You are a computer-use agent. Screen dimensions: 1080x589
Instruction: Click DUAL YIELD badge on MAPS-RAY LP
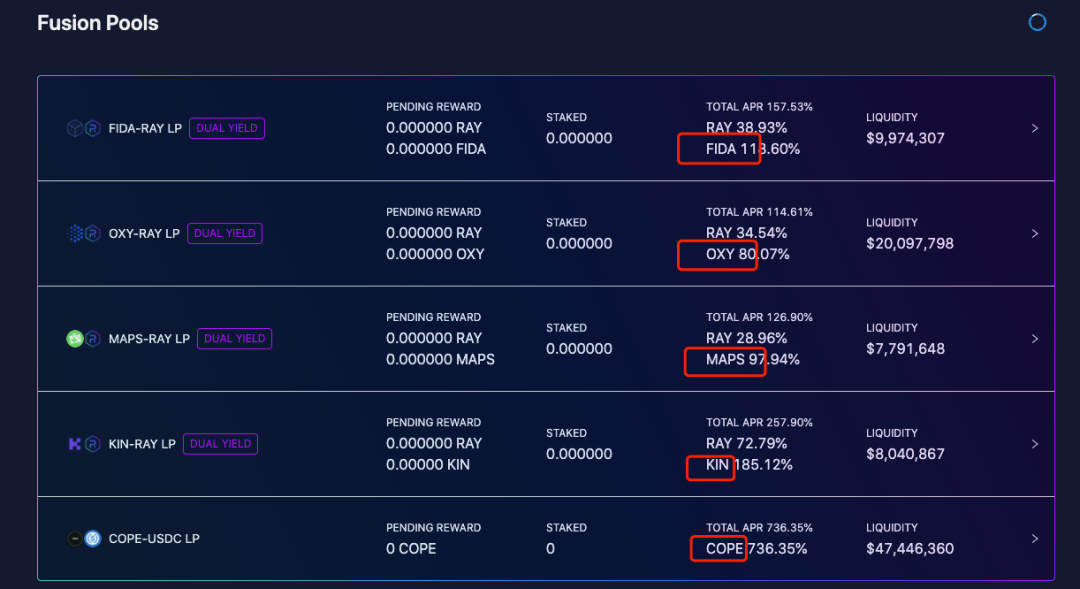[x=234, y=339]
